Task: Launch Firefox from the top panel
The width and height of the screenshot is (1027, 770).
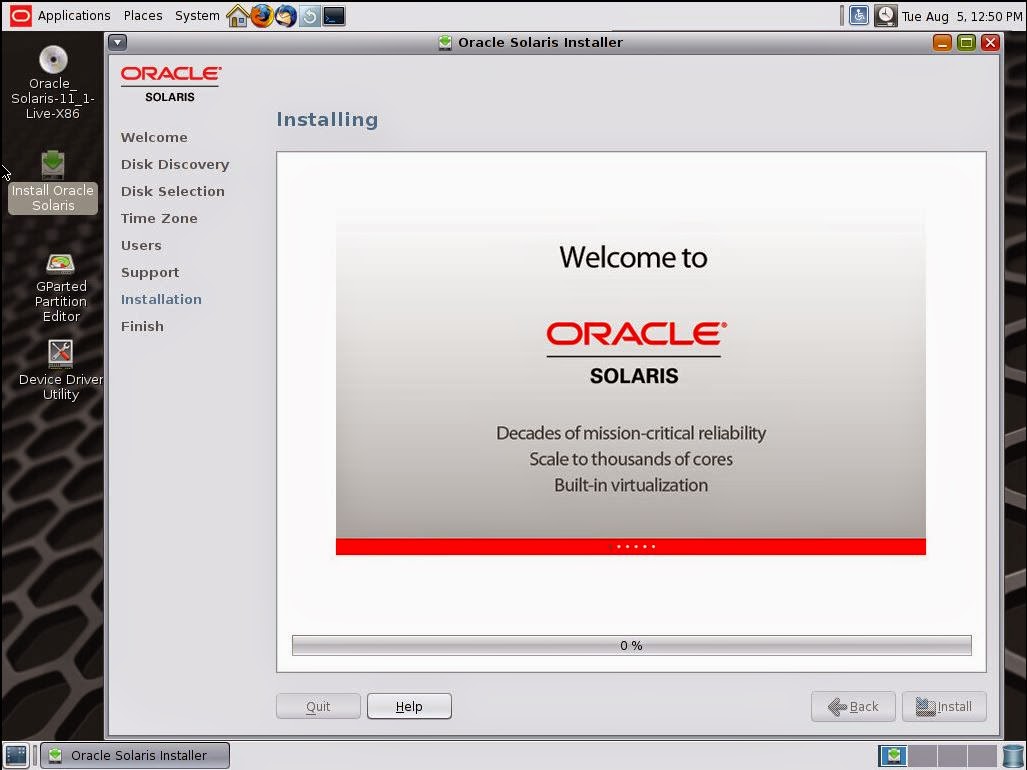Action: [260, 15]
